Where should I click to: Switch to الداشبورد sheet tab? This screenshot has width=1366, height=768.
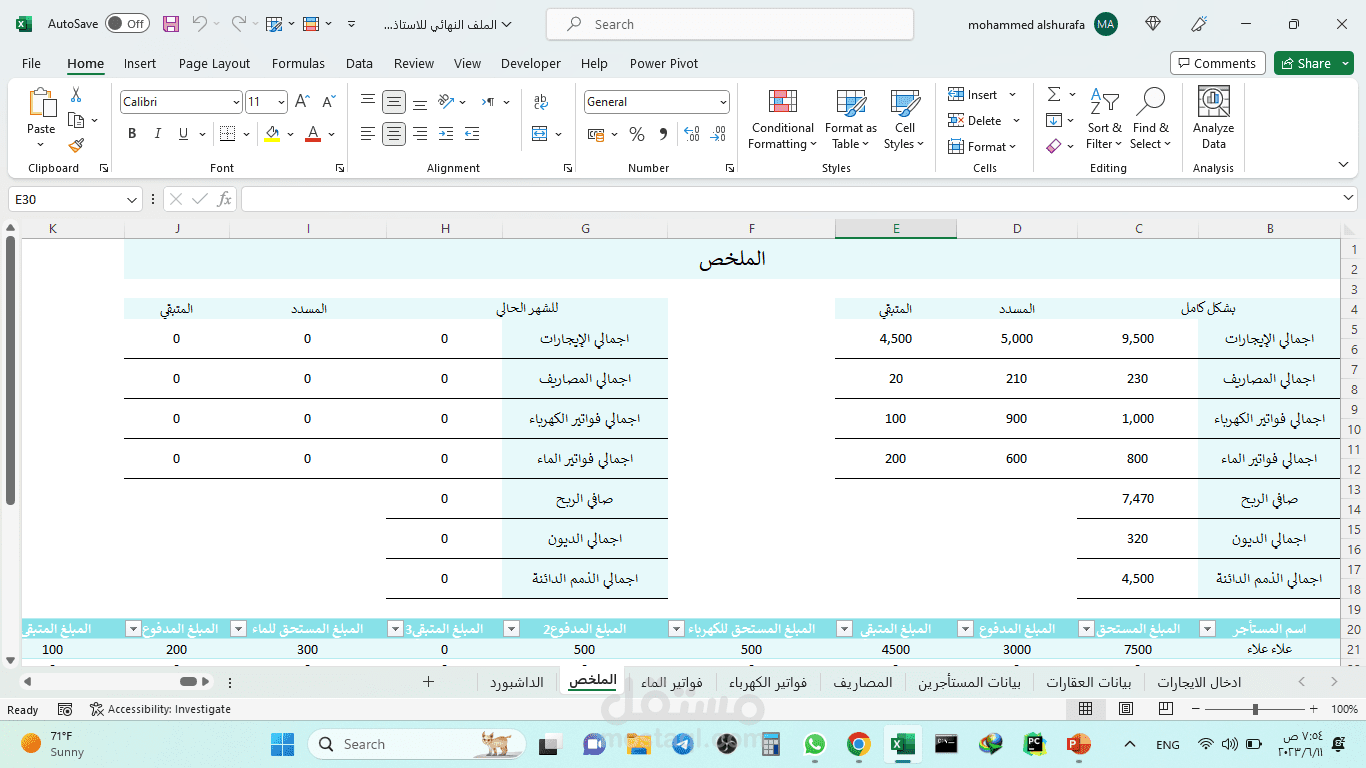(517, 683)
